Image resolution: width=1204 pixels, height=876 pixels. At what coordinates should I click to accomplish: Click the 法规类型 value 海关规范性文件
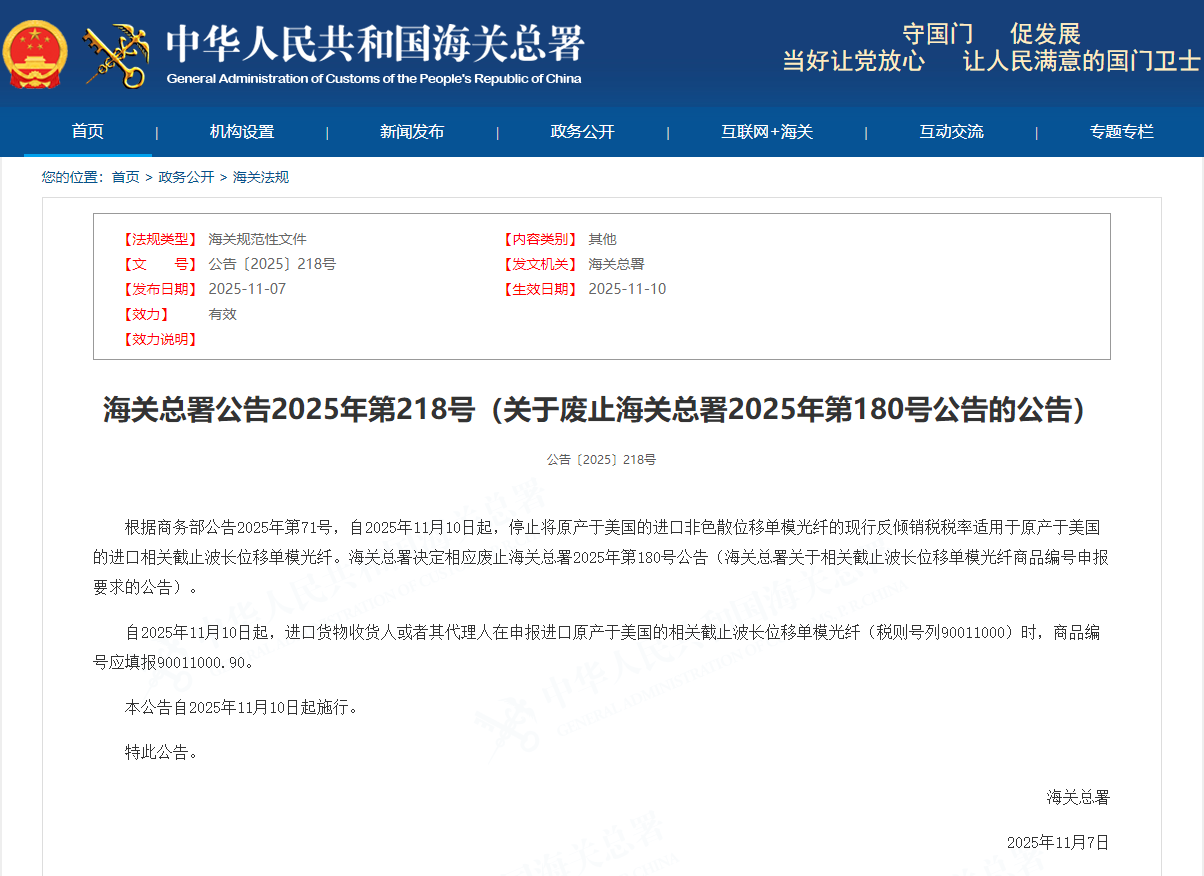tap(257, 239)
